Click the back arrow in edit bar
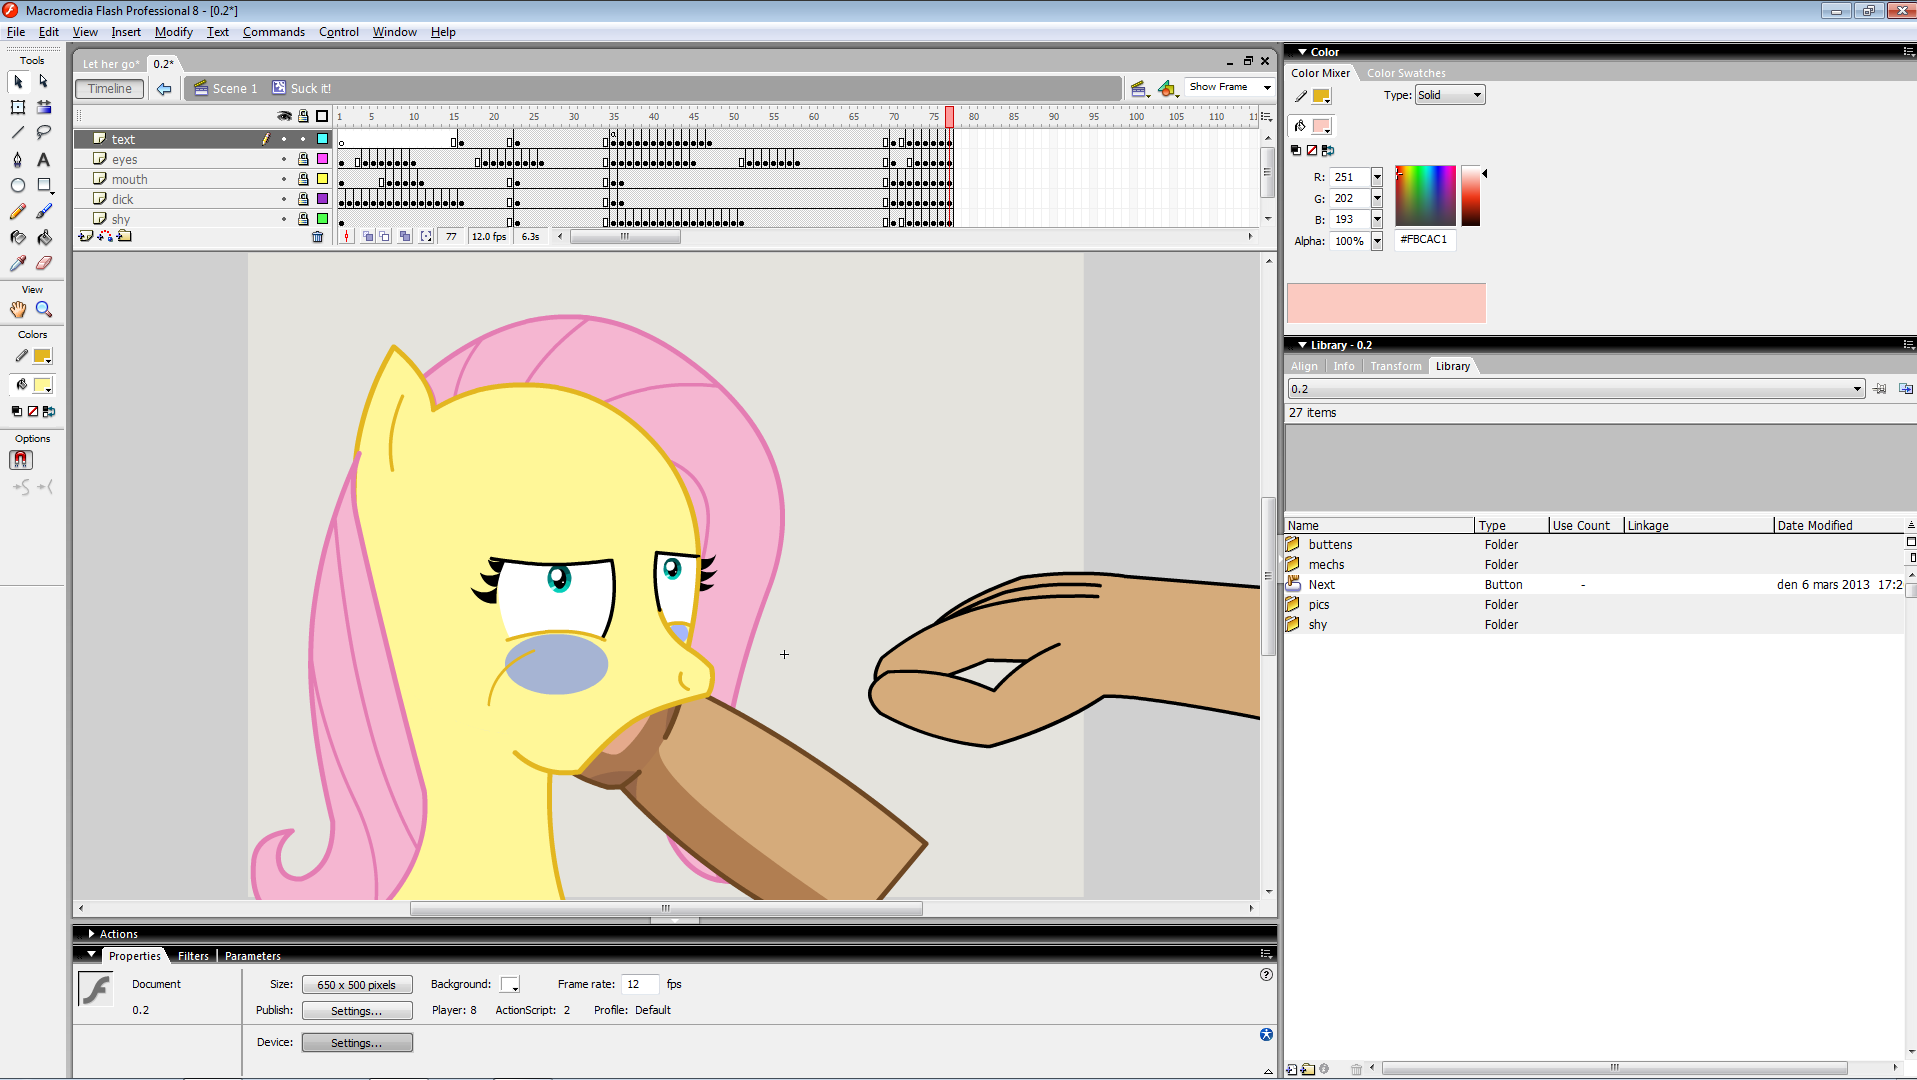The width and height of the screenshot is (1917, 1080). click(164, 89)
